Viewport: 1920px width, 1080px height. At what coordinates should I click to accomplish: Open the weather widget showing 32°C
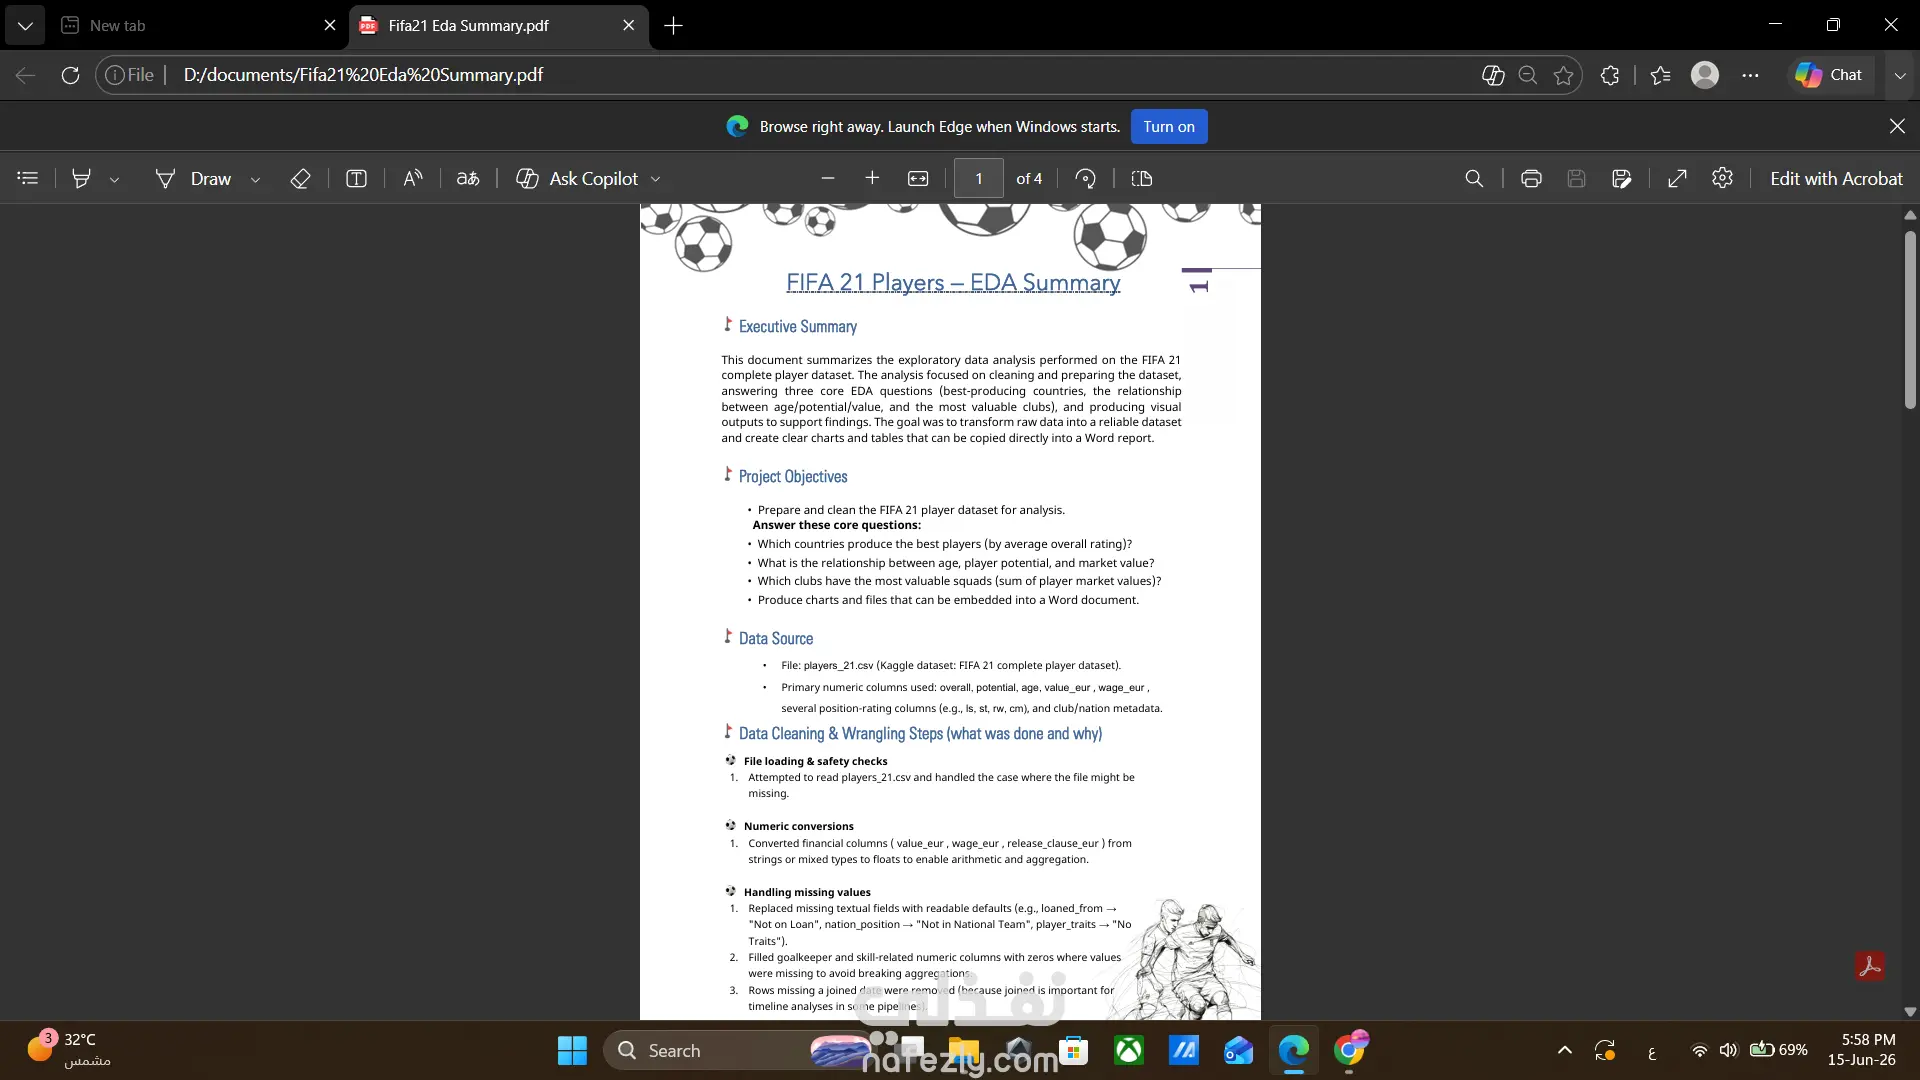tap(70, 1050)
